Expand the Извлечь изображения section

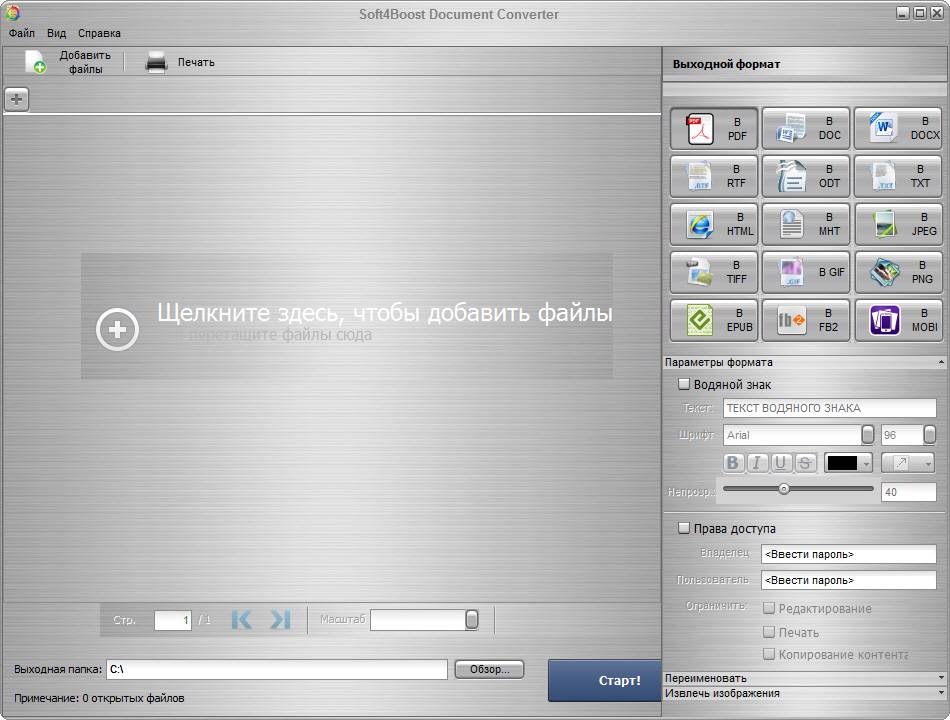pos(804,693)
